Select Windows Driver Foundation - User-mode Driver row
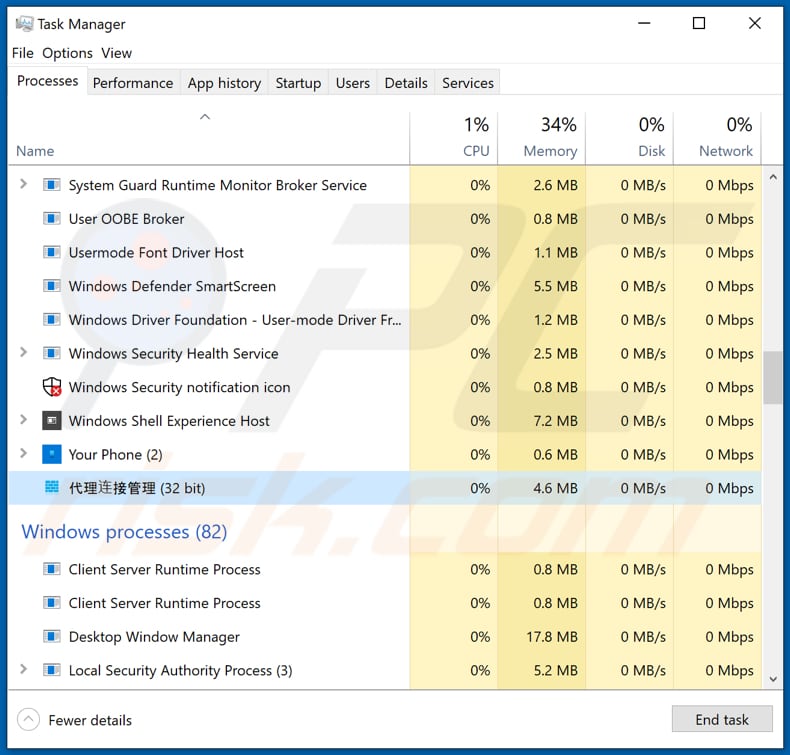 tap(385, 319)
